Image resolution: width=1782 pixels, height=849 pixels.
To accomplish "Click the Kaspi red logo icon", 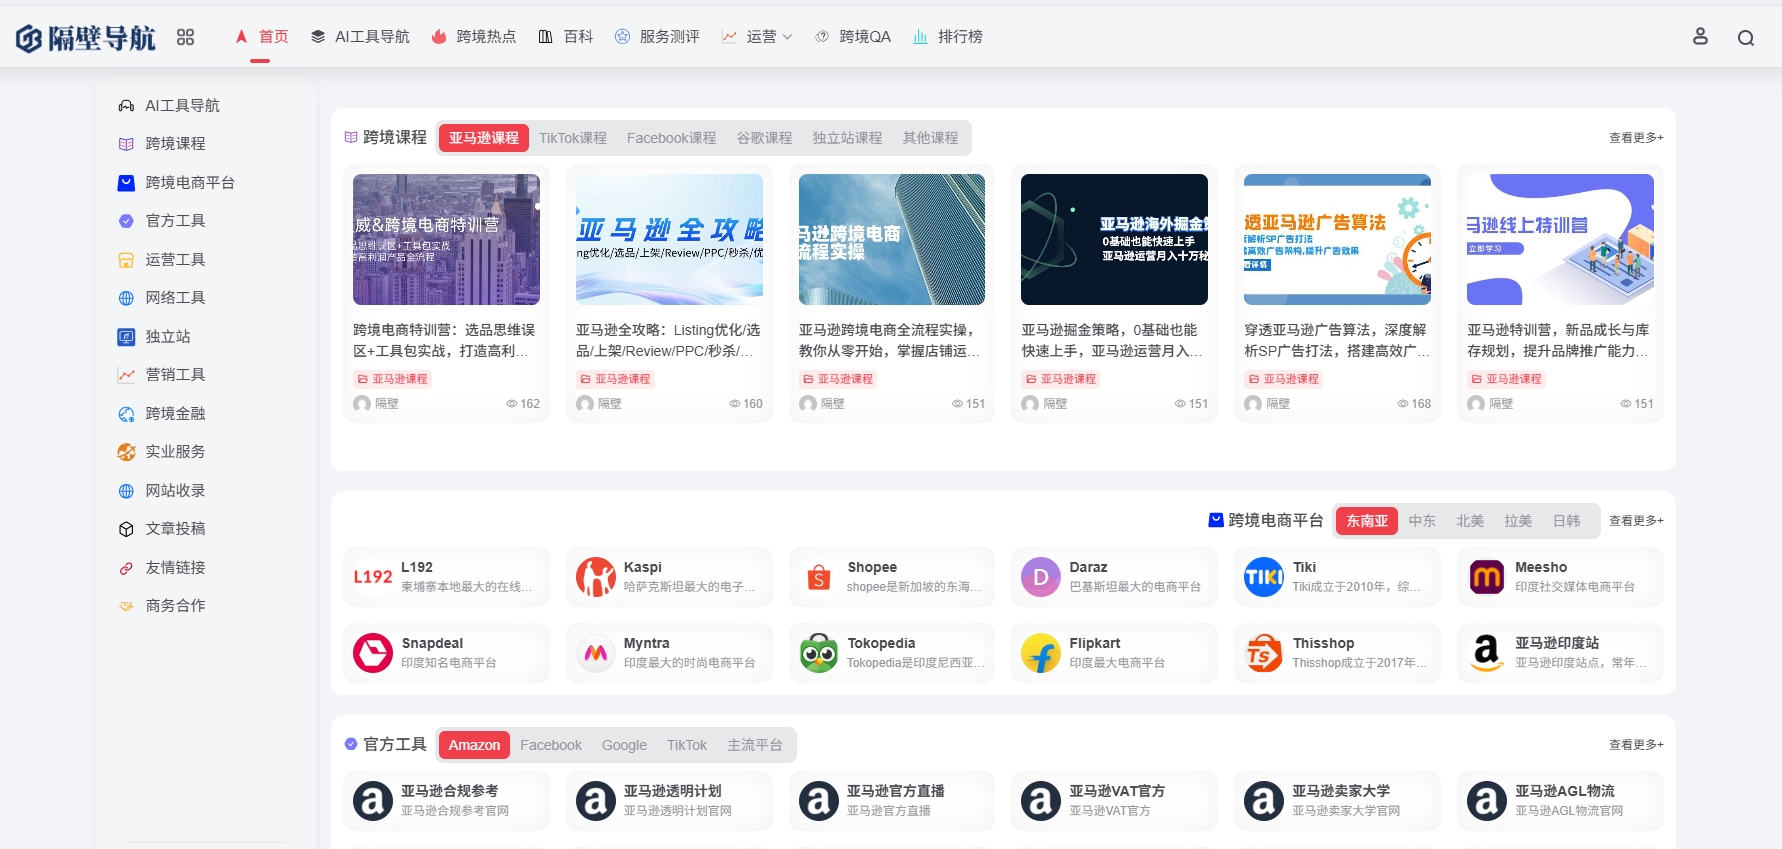I will tap(595, 577).
